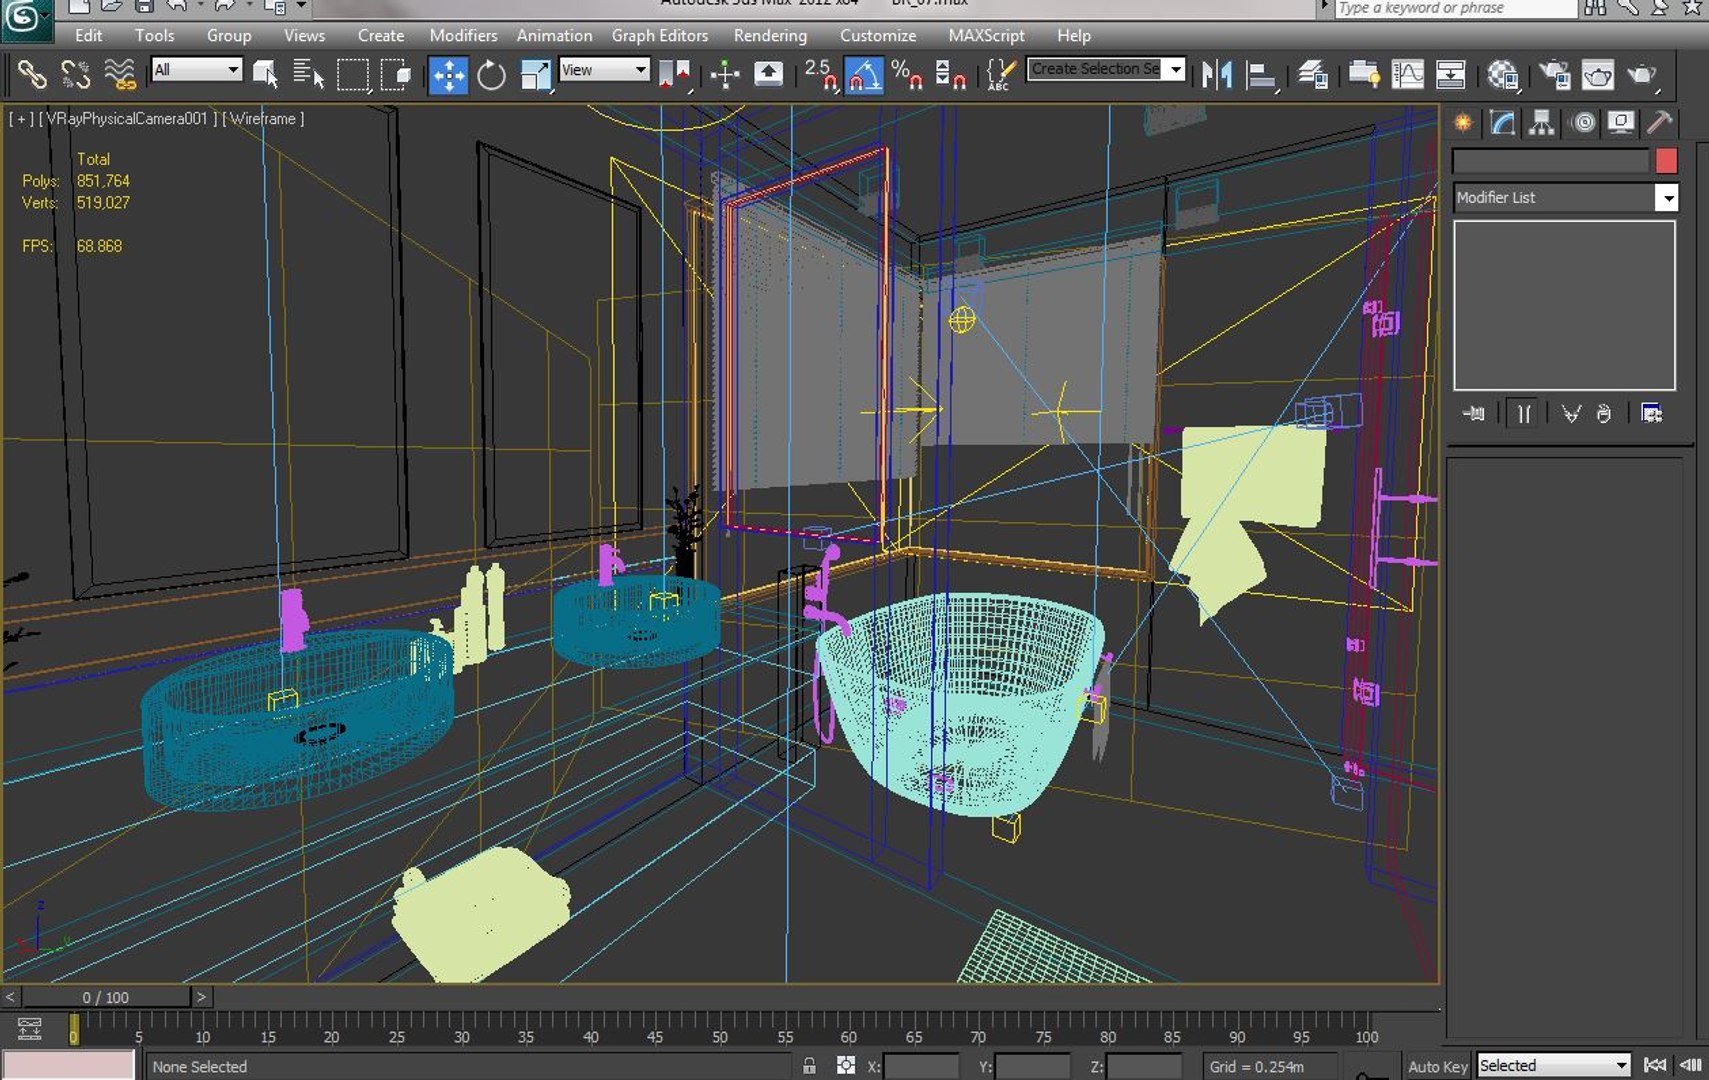Open the Material Editor

tap(1502, 74)
